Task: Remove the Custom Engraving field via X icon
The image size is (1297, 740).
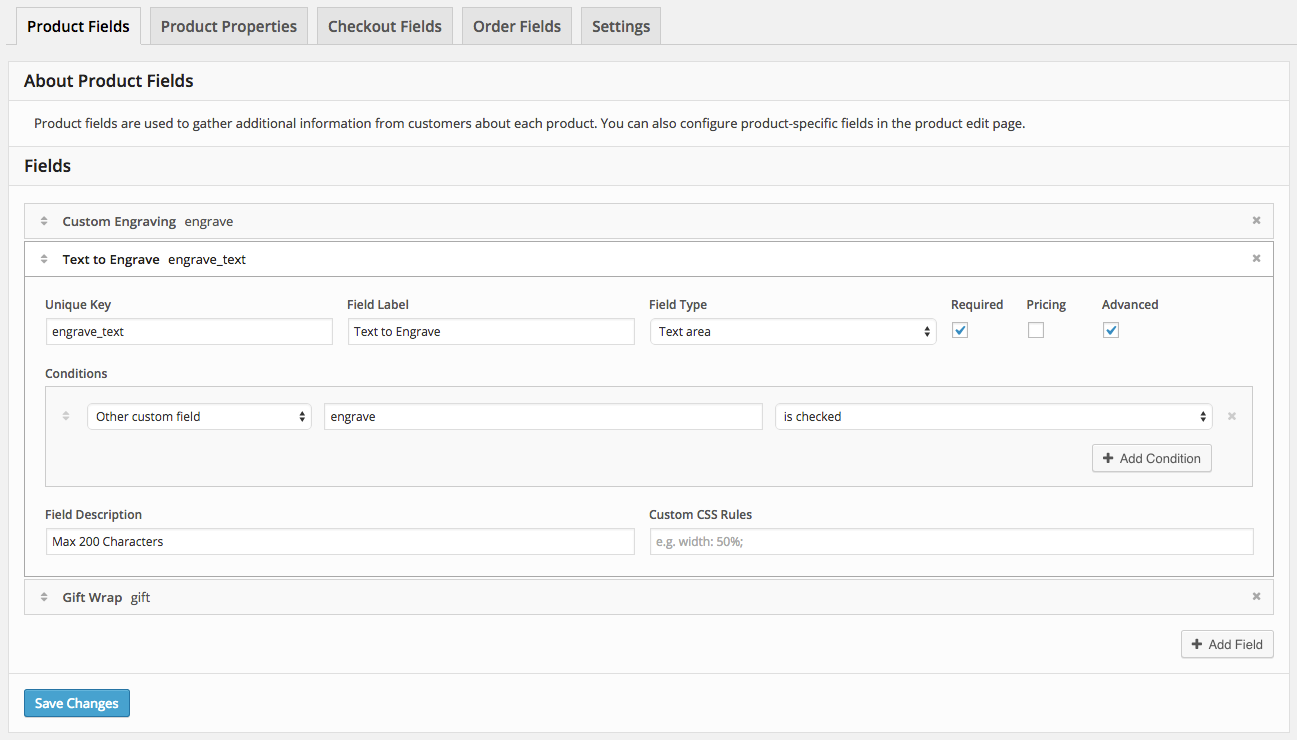Action: [1256, 221]
